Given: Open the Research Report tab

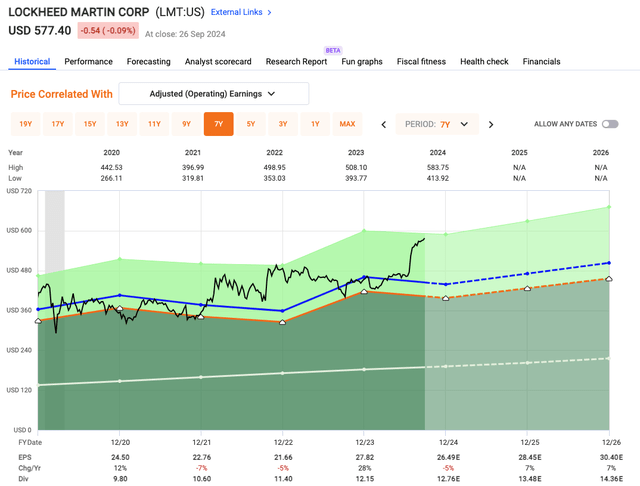Looking at the screenshot, I should coord(296,61).
